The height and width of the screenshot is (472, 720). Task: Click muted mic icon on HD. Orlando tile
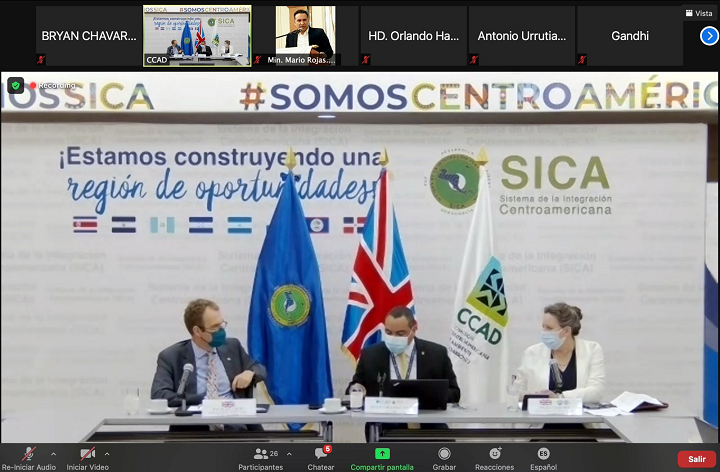[366, 59]
